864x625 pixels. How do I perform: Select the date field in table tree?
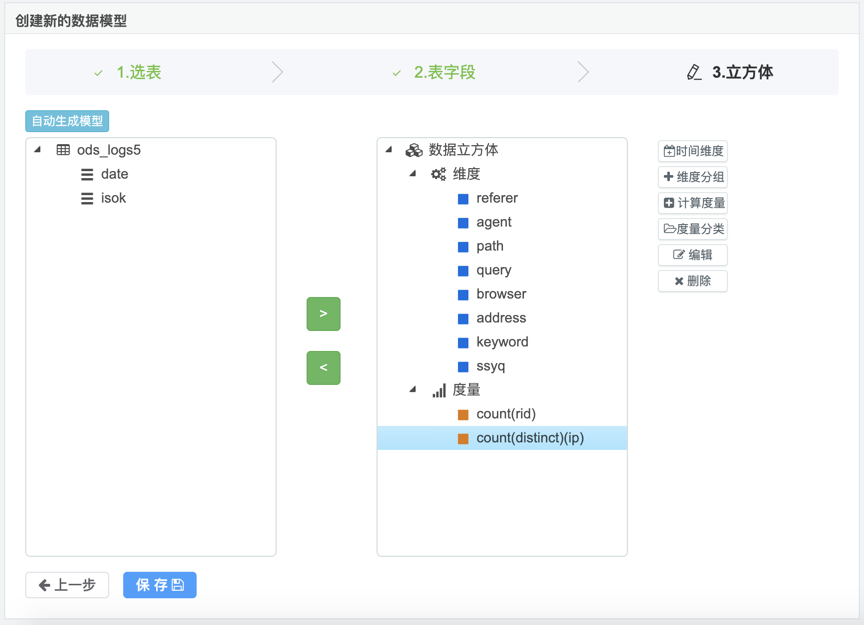click(114, 174)
